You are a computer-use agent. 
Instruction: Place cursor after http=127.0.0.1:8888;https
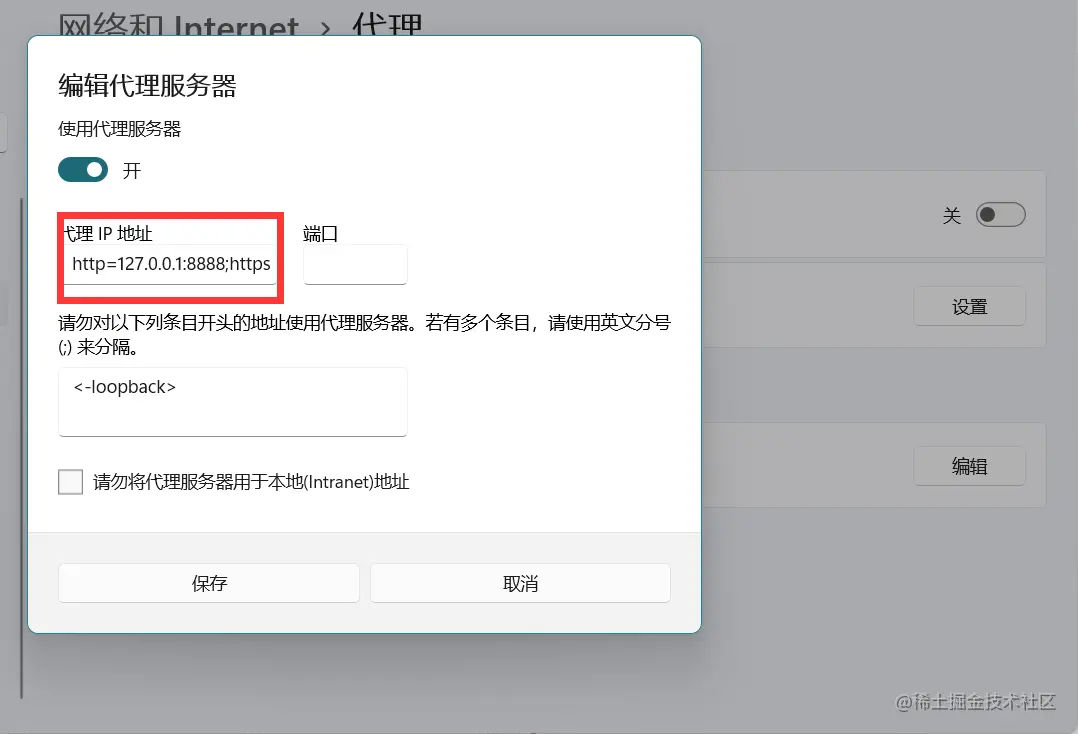pos(270,264)
